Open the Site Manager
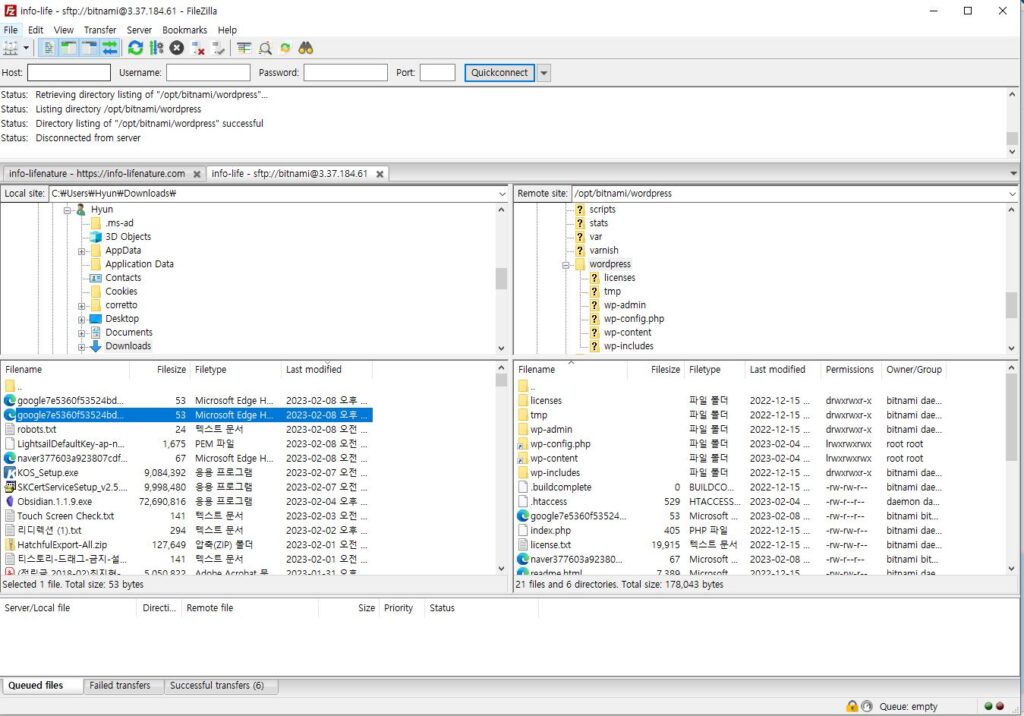This screenshot has width=1024, height=716. pyautogui.click(x=10, y=48)
